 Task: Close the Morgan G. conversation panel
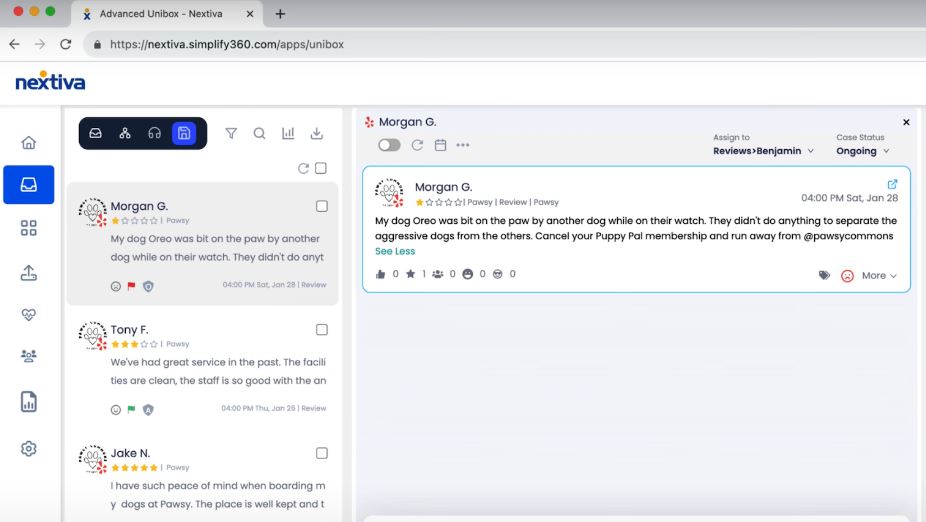tap(906, 122)
